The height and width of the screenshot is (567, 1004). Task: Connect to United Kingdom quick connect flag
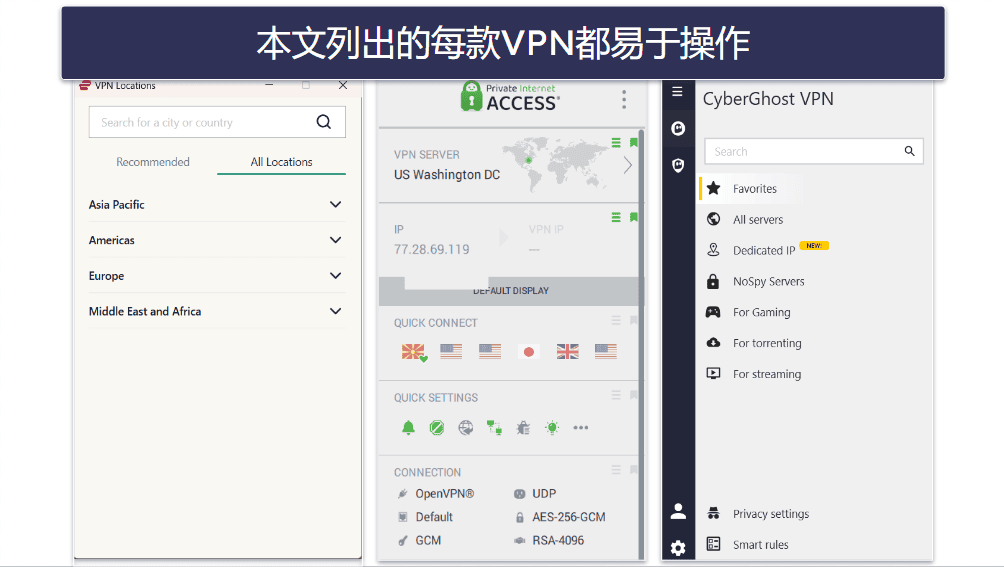click(567, 351)
